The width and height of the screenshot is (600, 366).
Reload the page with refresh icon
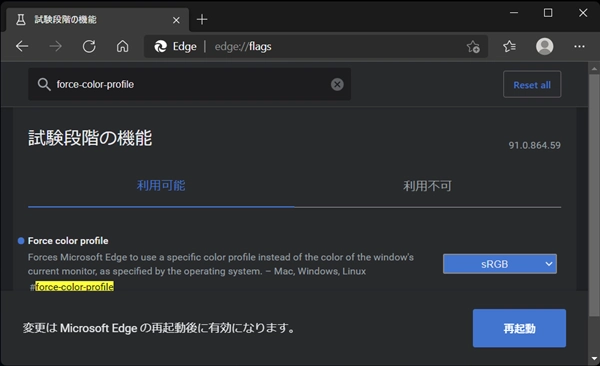click(89, 46)
